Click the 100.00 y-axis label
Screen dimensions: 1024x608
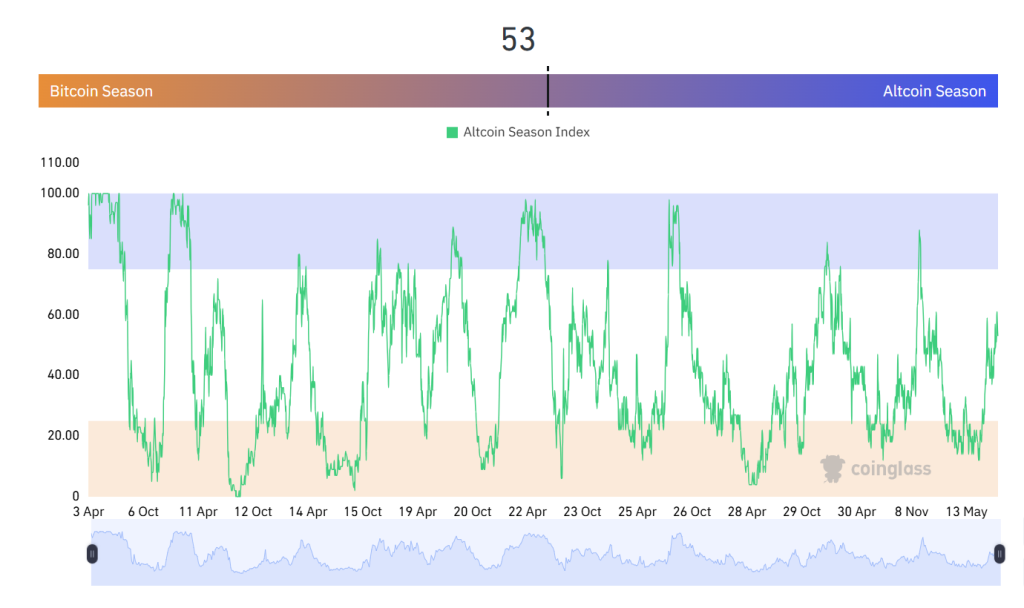click(x=61, y=193)
